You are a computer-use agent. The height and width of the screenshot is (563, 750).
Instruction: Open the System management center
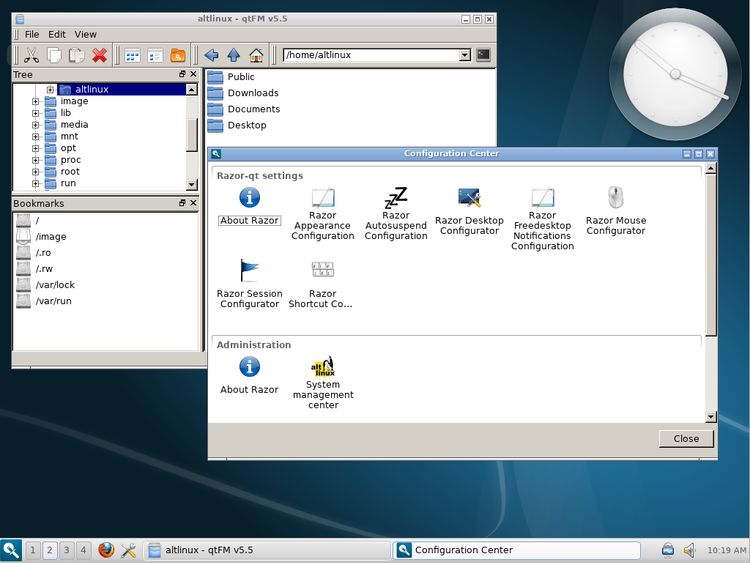pyautogui.click(x=323, y=382)
